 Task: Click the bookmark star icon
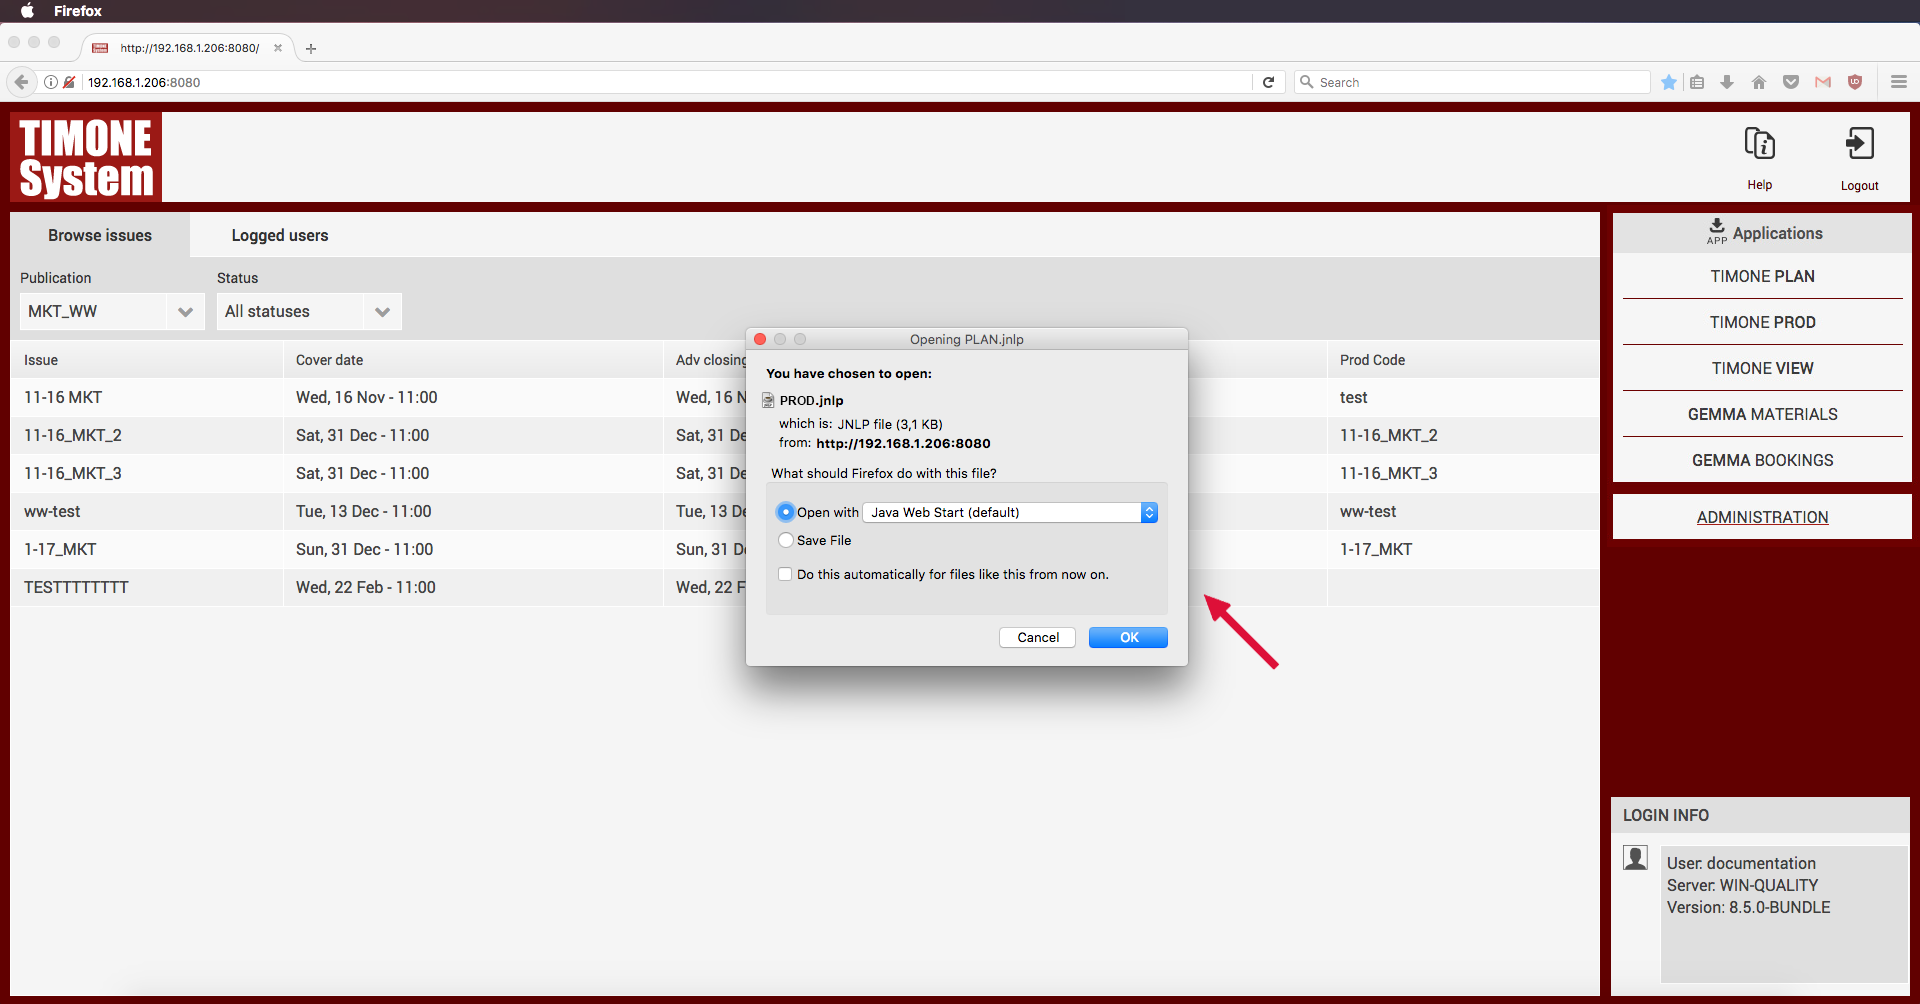point(1668,82)
